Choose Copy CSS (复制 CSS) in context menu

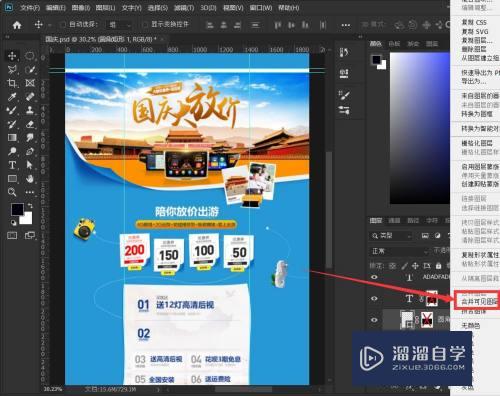click(x=474, y=22)
